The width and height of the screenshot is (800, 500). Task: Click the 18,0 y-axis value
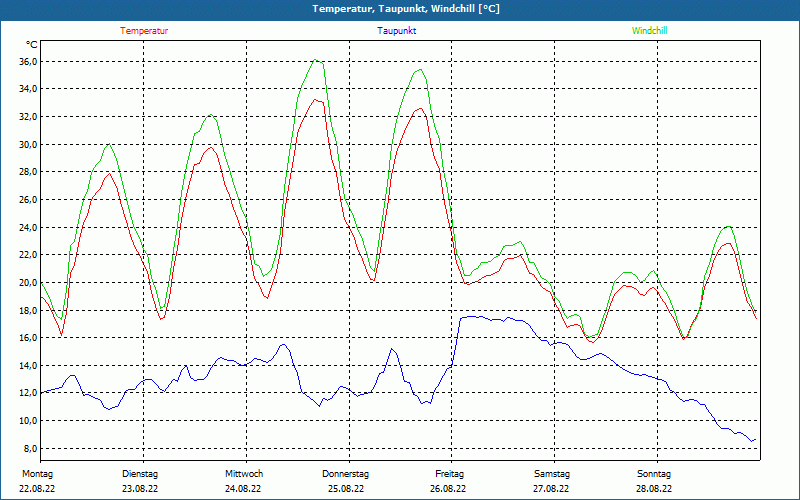[28, 310]
